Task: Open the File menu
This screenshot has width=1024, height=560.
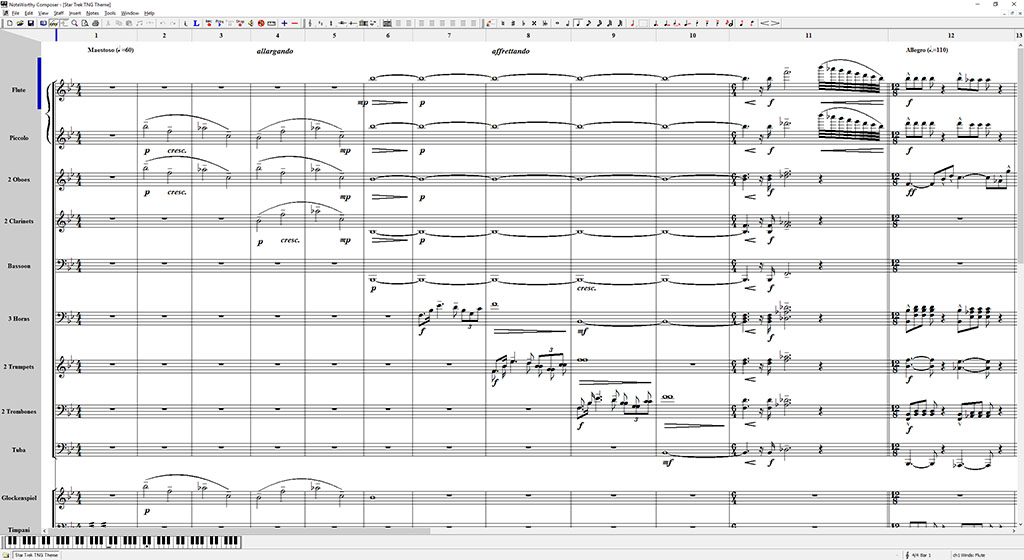Action: (15, 13)
